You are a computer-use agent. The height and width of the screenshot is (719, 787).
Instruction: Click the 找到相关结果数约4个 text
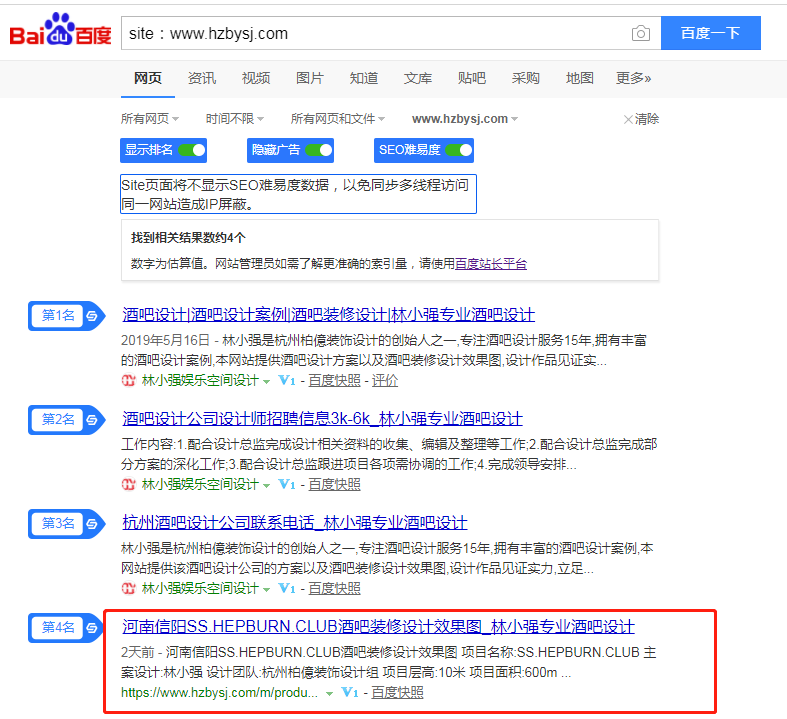pos(188,238)
